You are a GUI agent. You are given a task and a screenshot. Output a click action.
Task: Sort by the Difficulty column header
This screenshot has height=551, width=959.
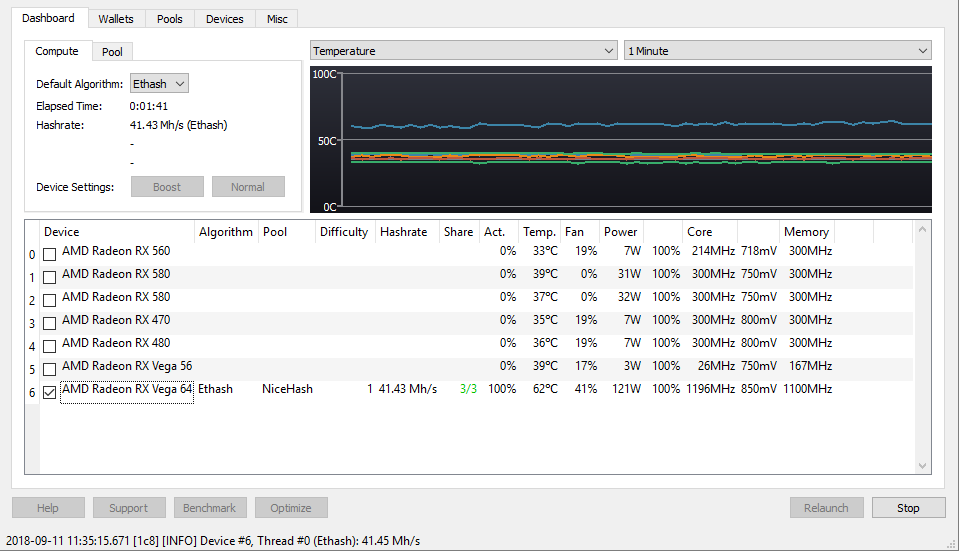pyautogui.click(x=344, y=232)
